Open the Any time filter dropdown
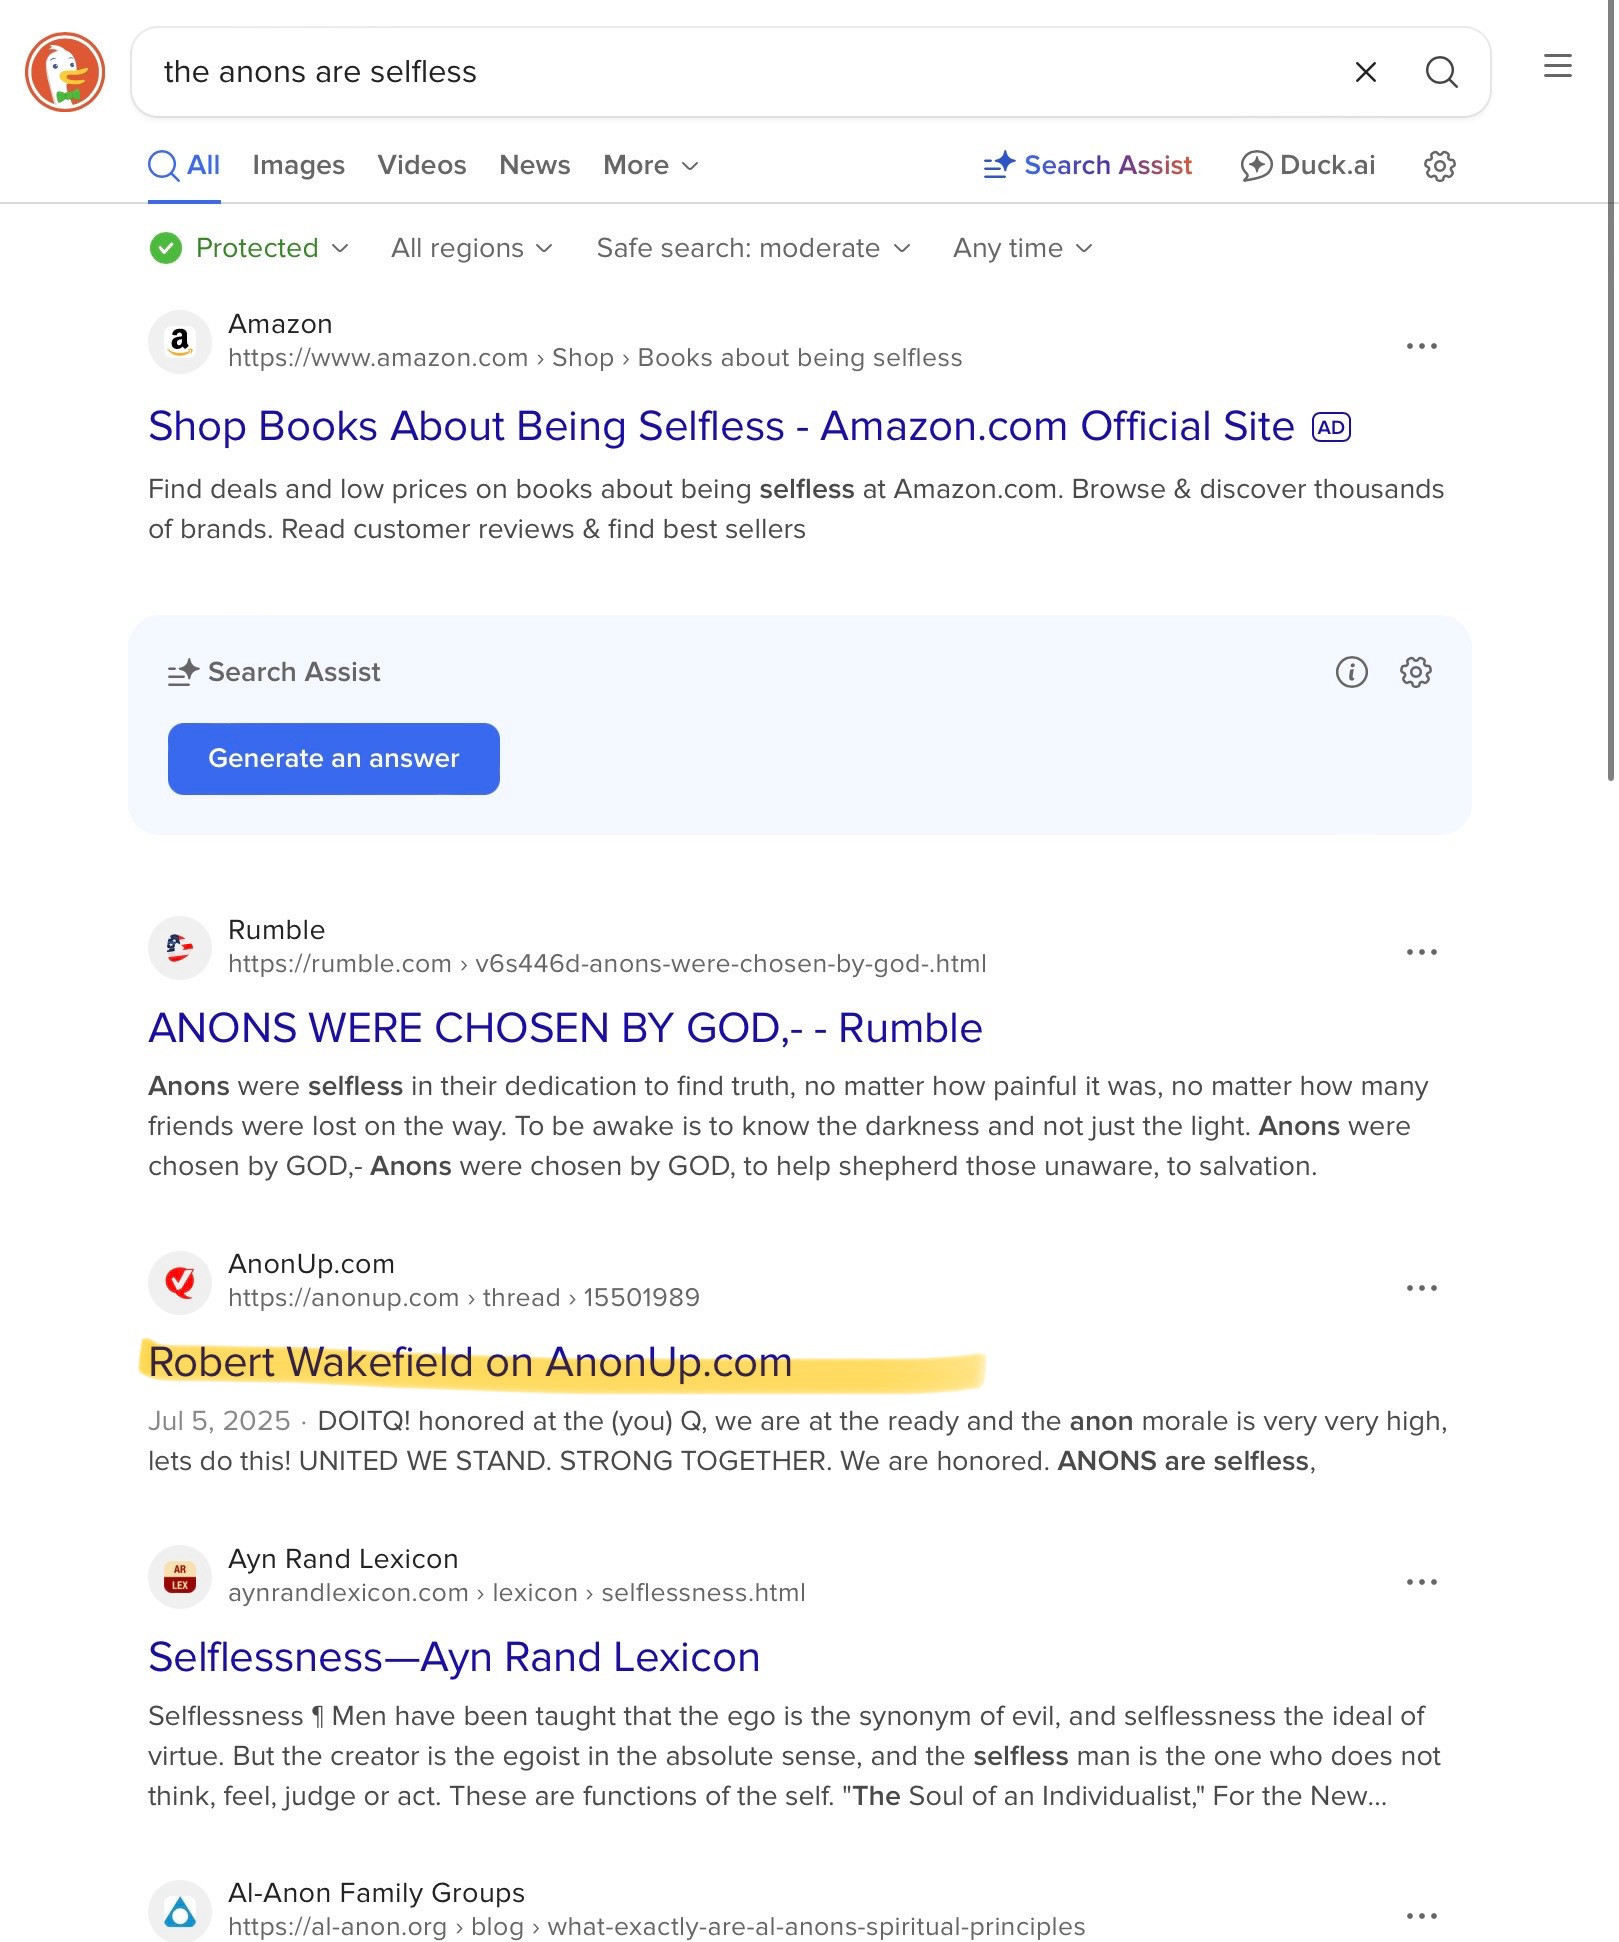Screen dimensions: 1619x1942 (1022, 248)
